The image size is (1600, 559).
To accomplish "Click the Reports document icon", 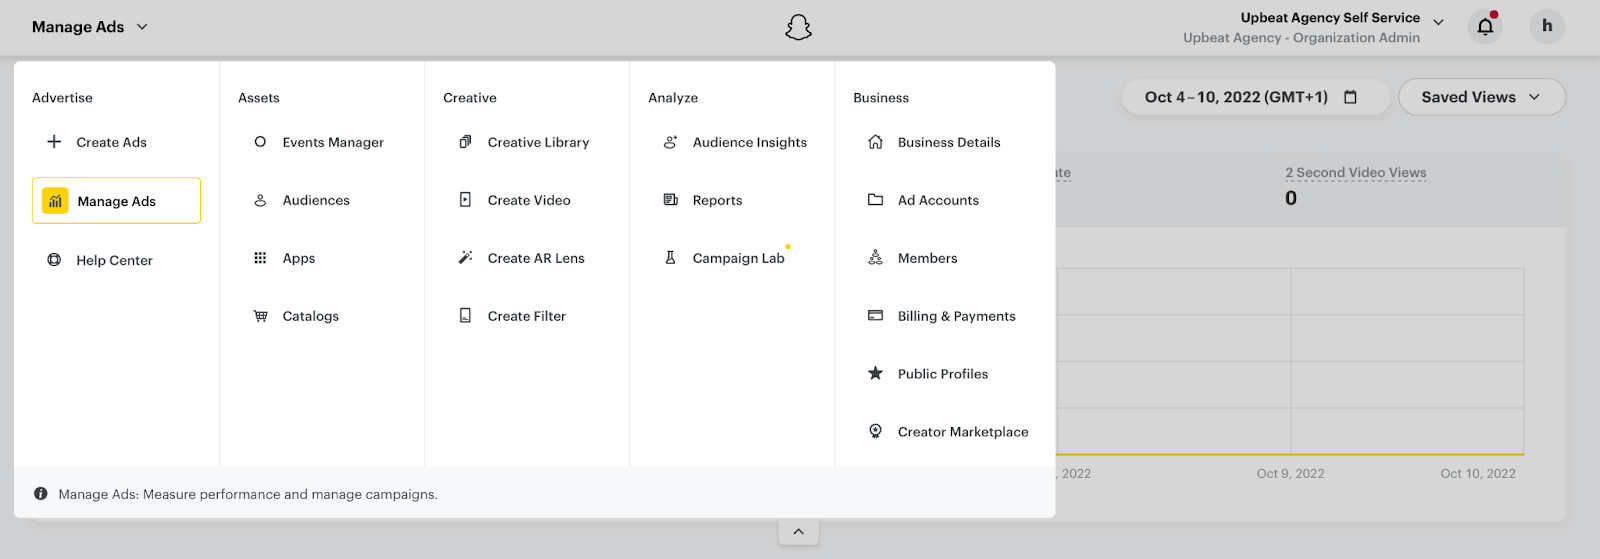I will [x=670, y=200].
